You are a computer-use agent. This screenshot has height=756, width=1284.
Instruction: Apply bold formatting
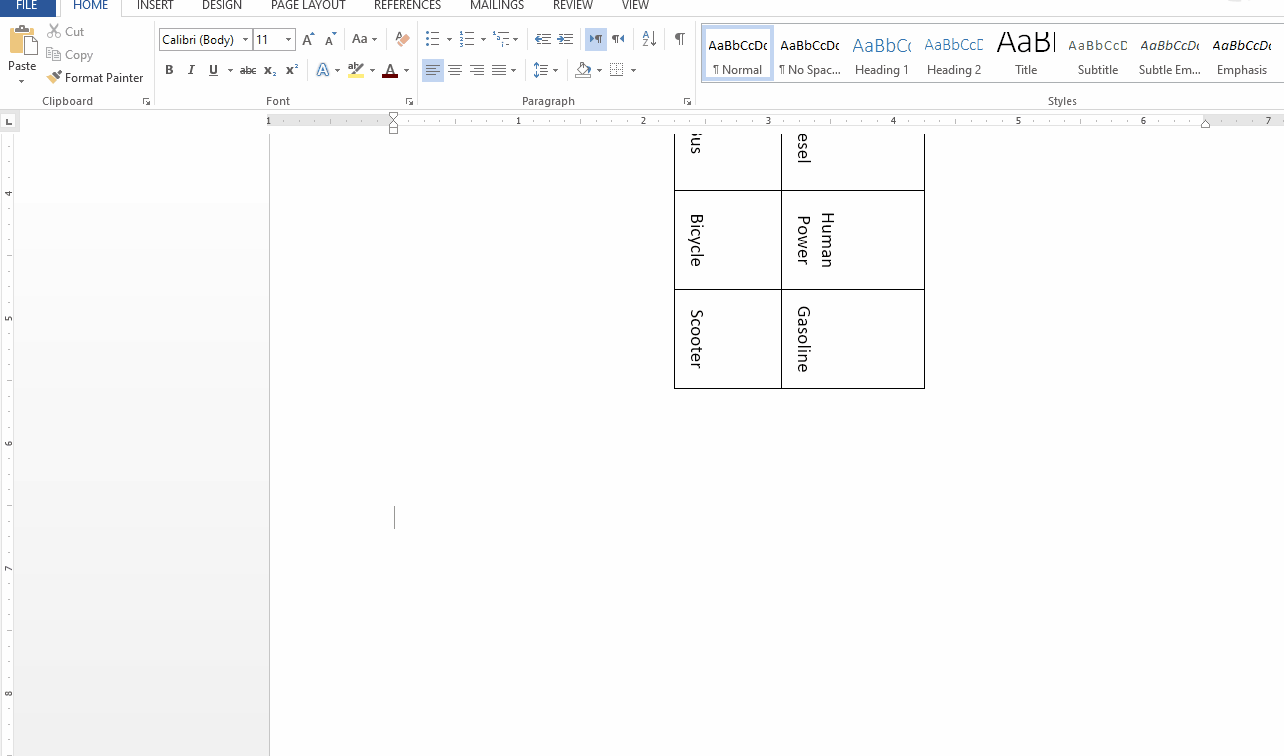[x=169, y=70]
